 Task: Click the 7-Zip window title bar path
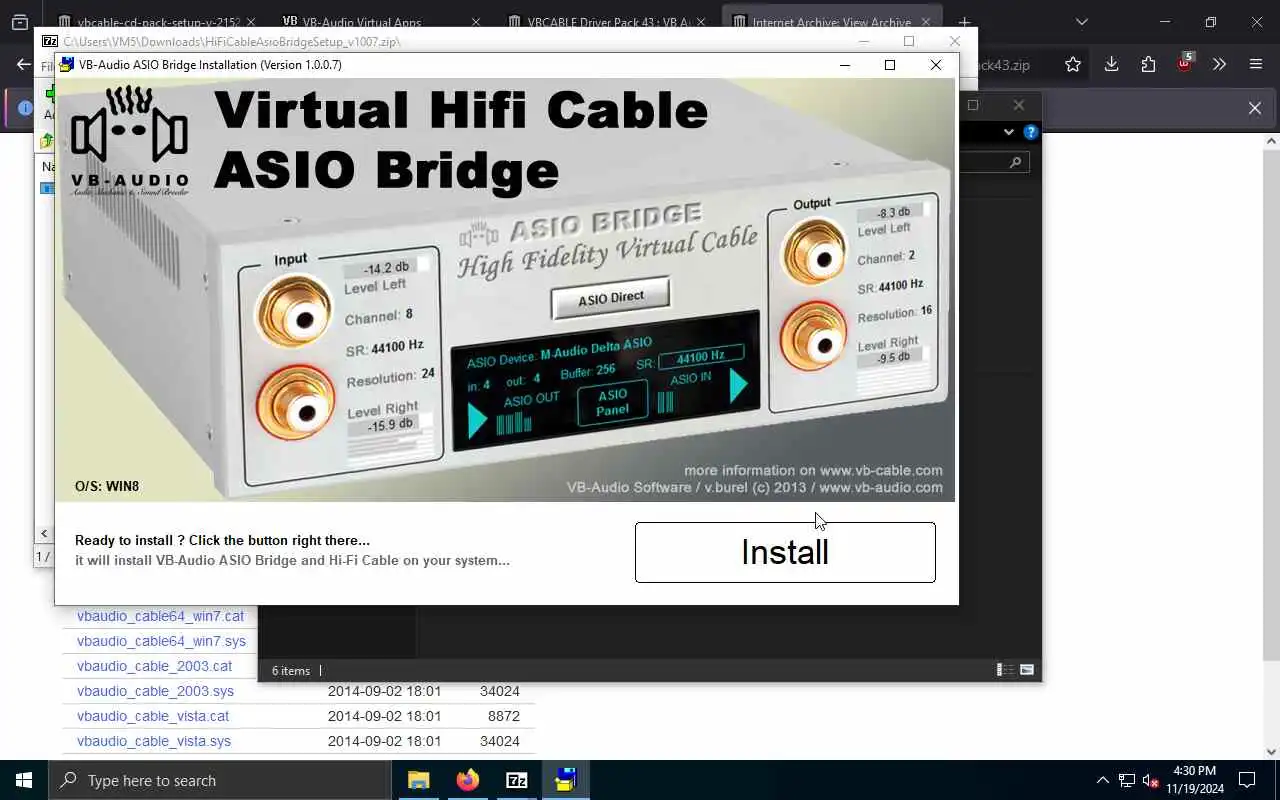[232, 41]
